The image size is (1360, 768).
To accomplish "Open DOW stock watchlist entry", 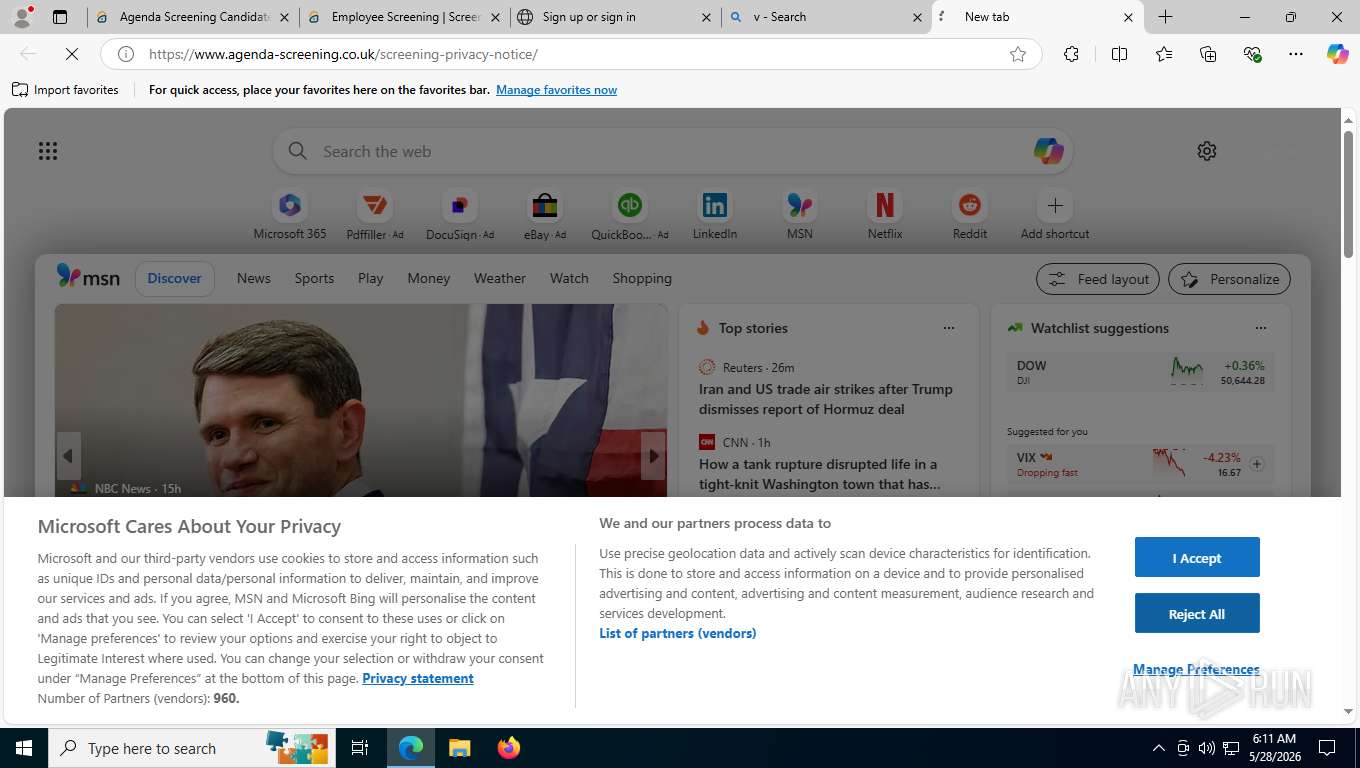I will (1141, 371).
